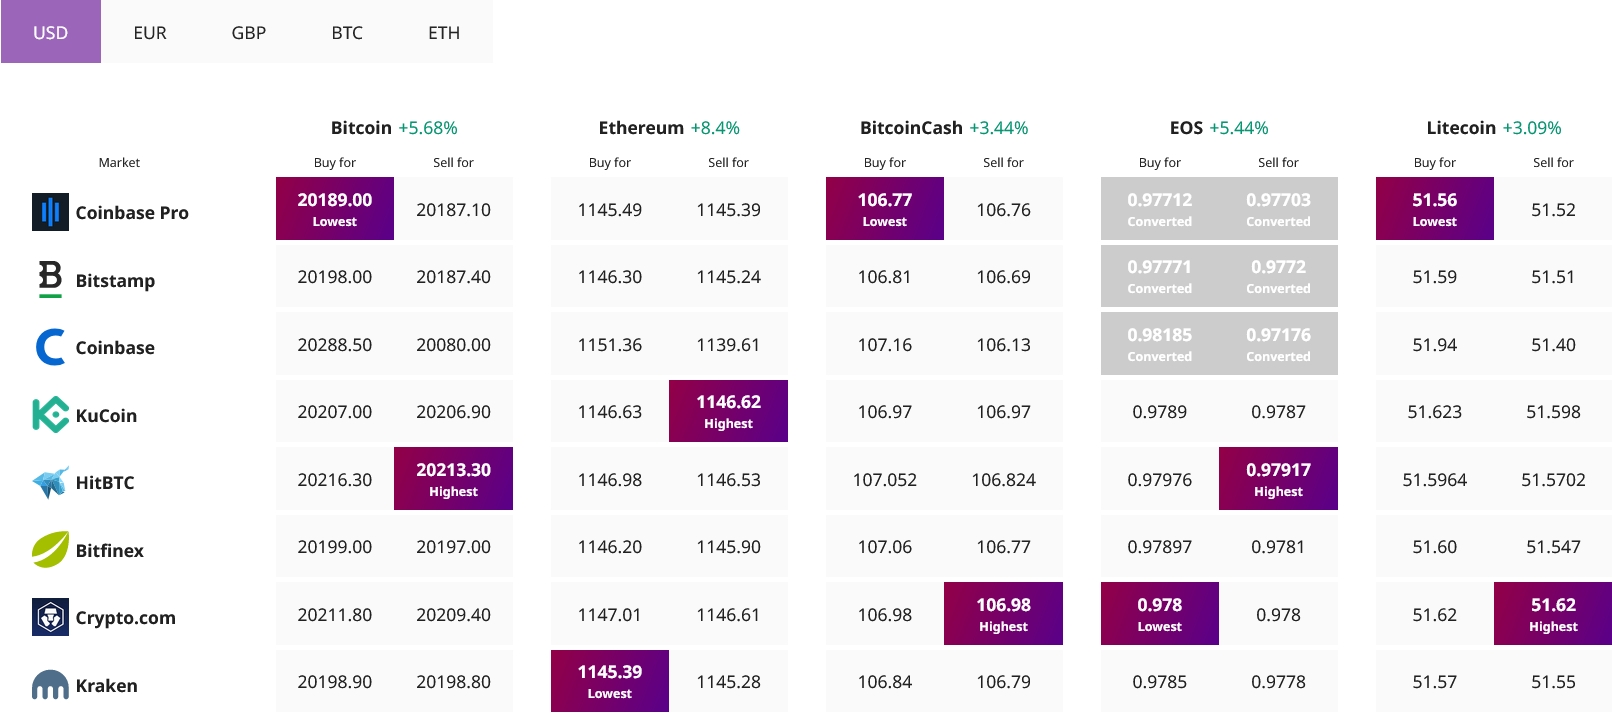Screen dimensions: 1612x716
Task: Select the Litecoin column heading
Action: pos(1461,128)
